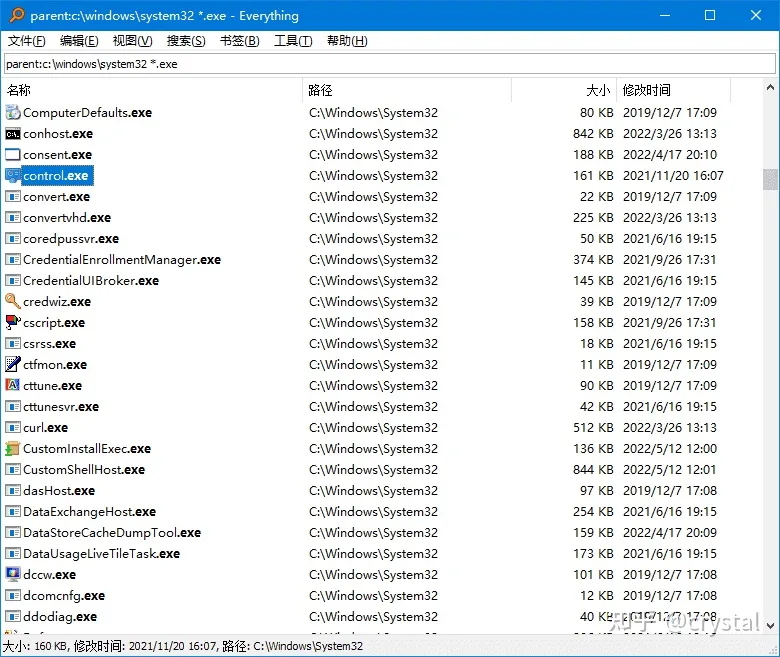Click the DataUsageLiveTileTask.exe icon
Image resolution: width=780 pixels, height=657 pixels.
(13, 554)
